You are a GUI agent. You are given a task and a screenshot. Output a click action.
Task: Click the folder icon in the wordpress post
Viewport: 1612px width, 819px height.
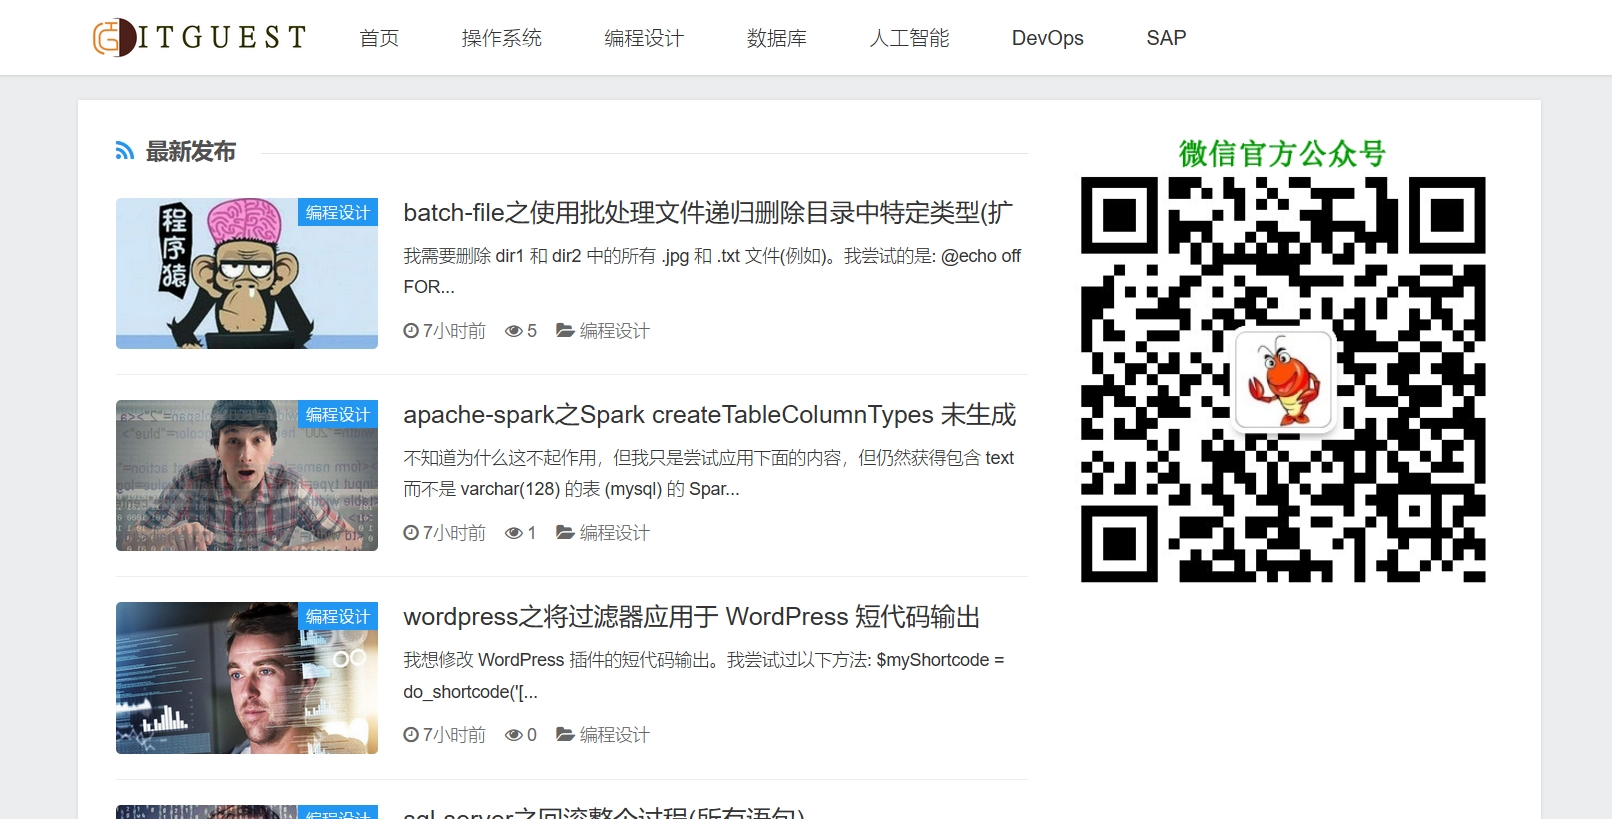coord(565,735)
